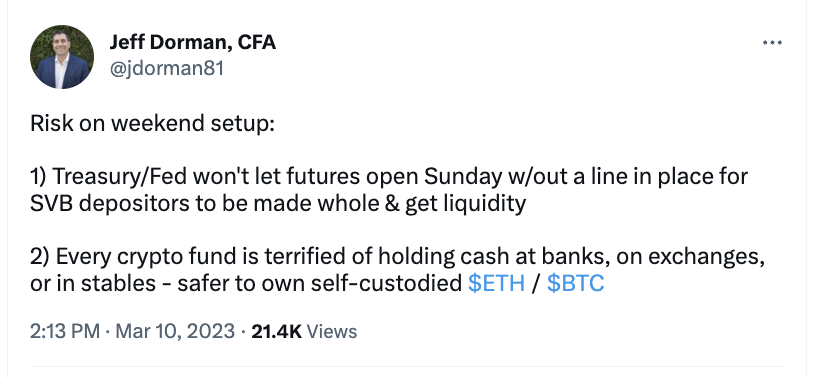Click the display name Jeff Dorman, CFA

193,43
